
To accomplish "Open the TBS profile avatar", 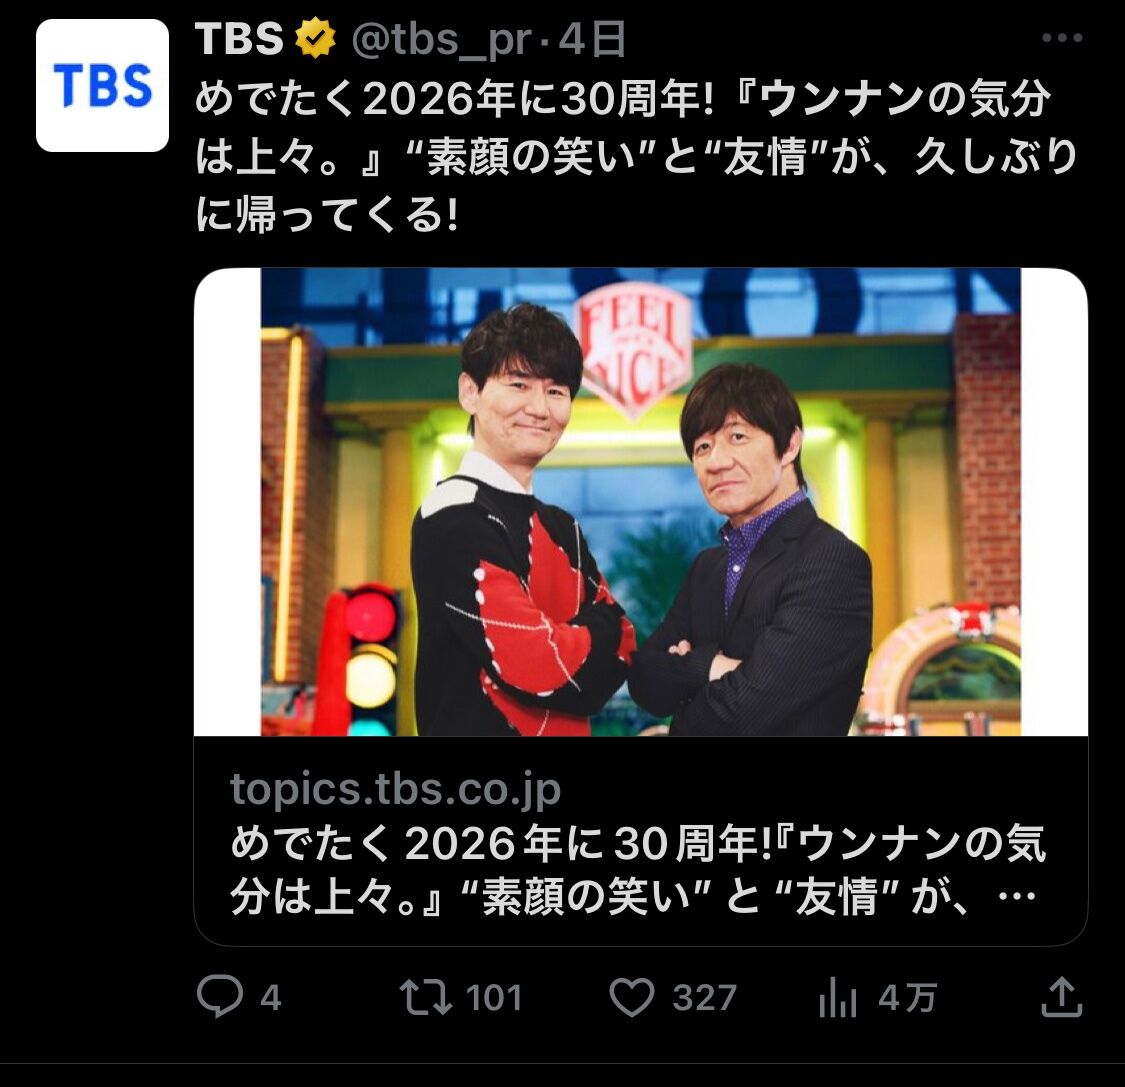I will tap(102, 85).
